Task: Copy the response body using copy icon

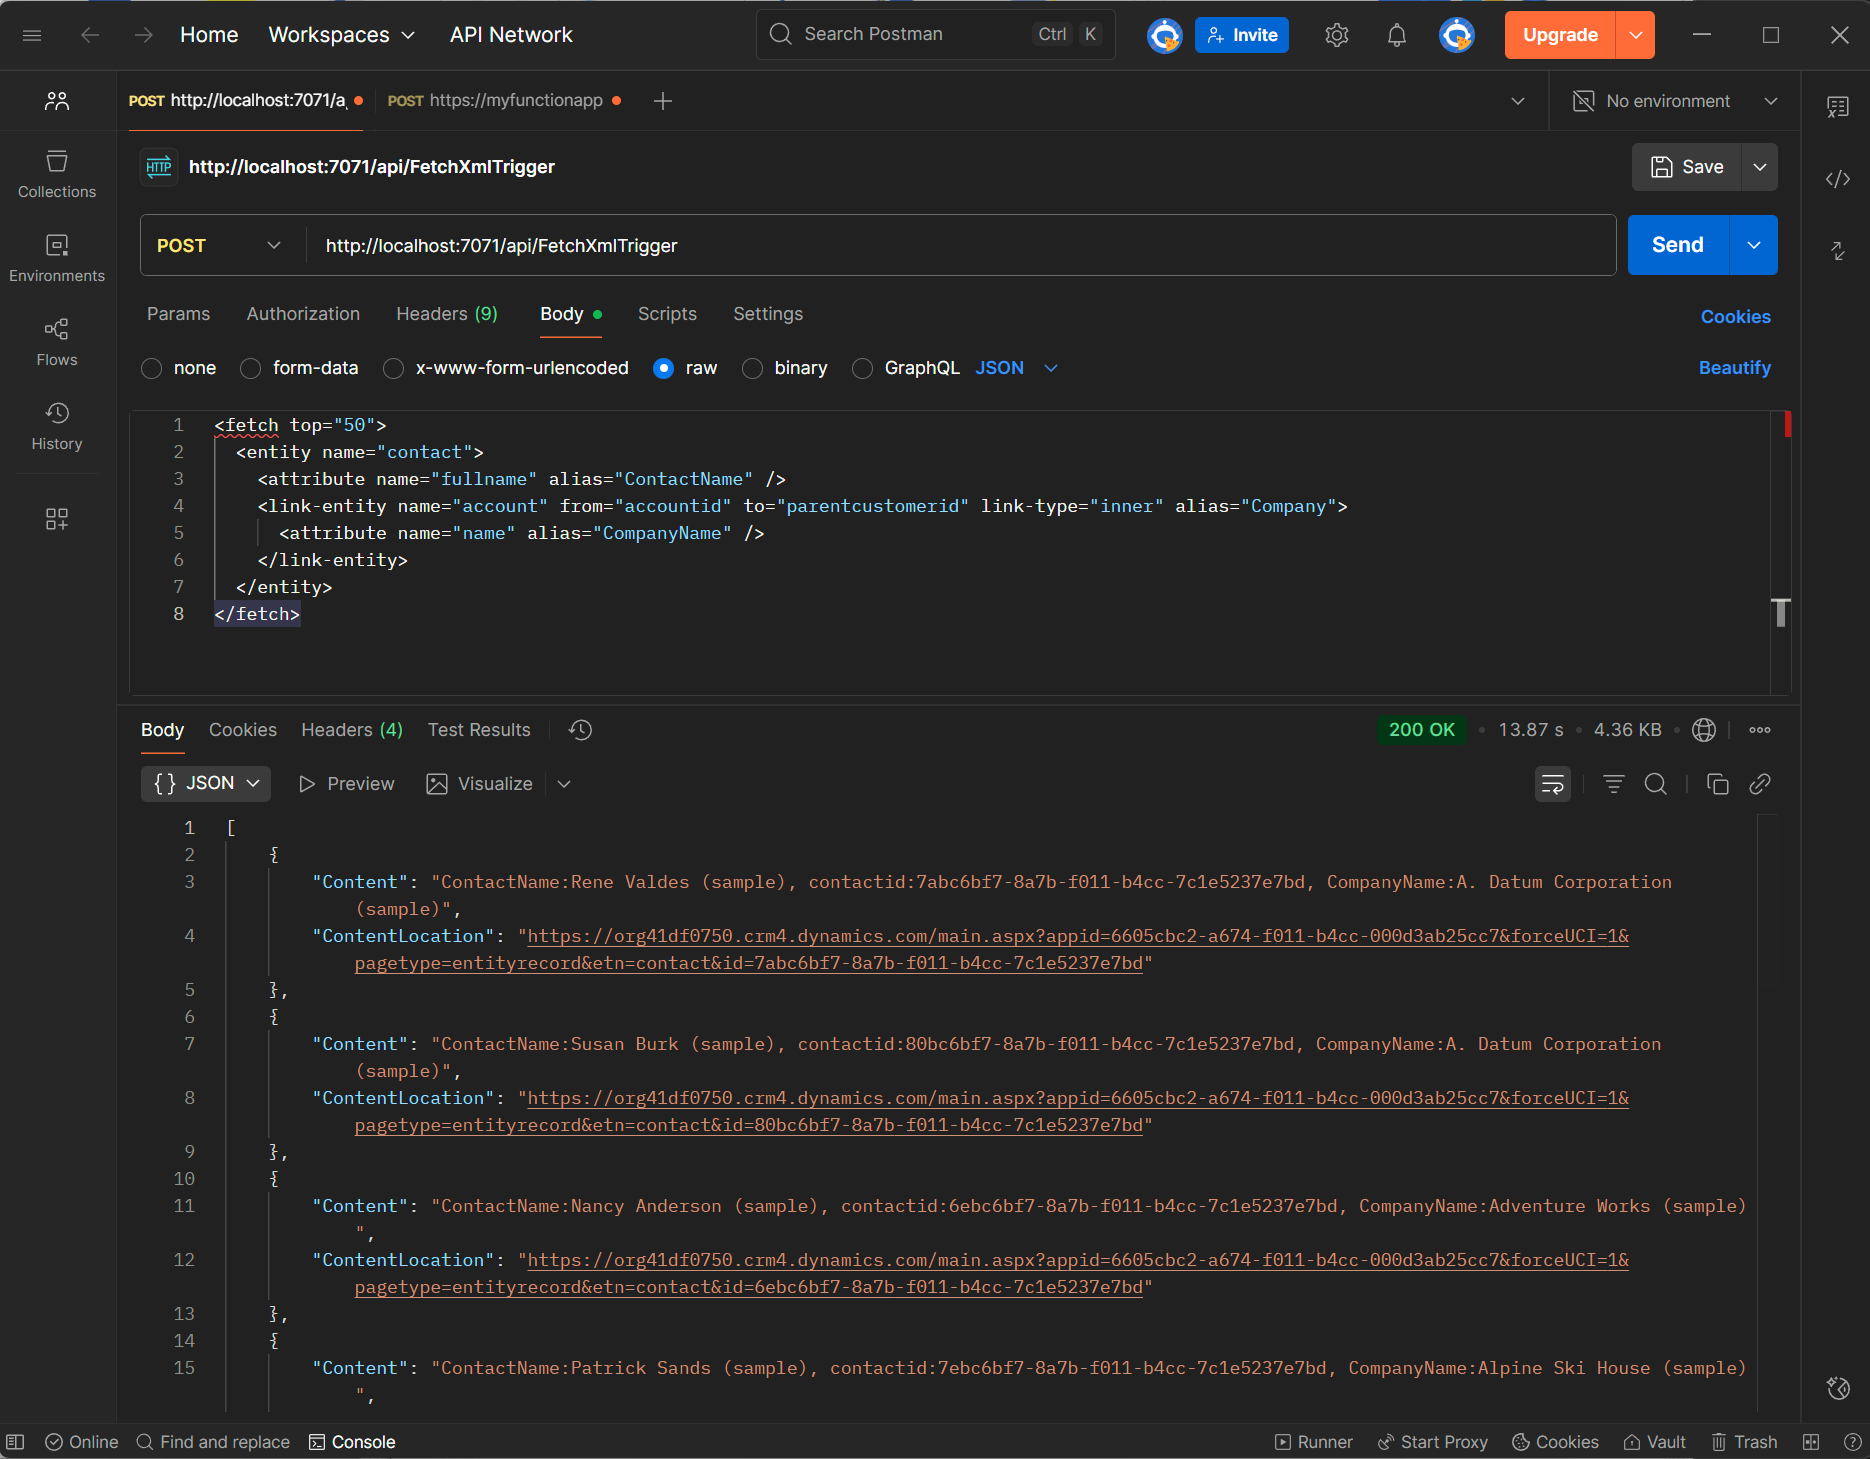Action: [1717, 784]
